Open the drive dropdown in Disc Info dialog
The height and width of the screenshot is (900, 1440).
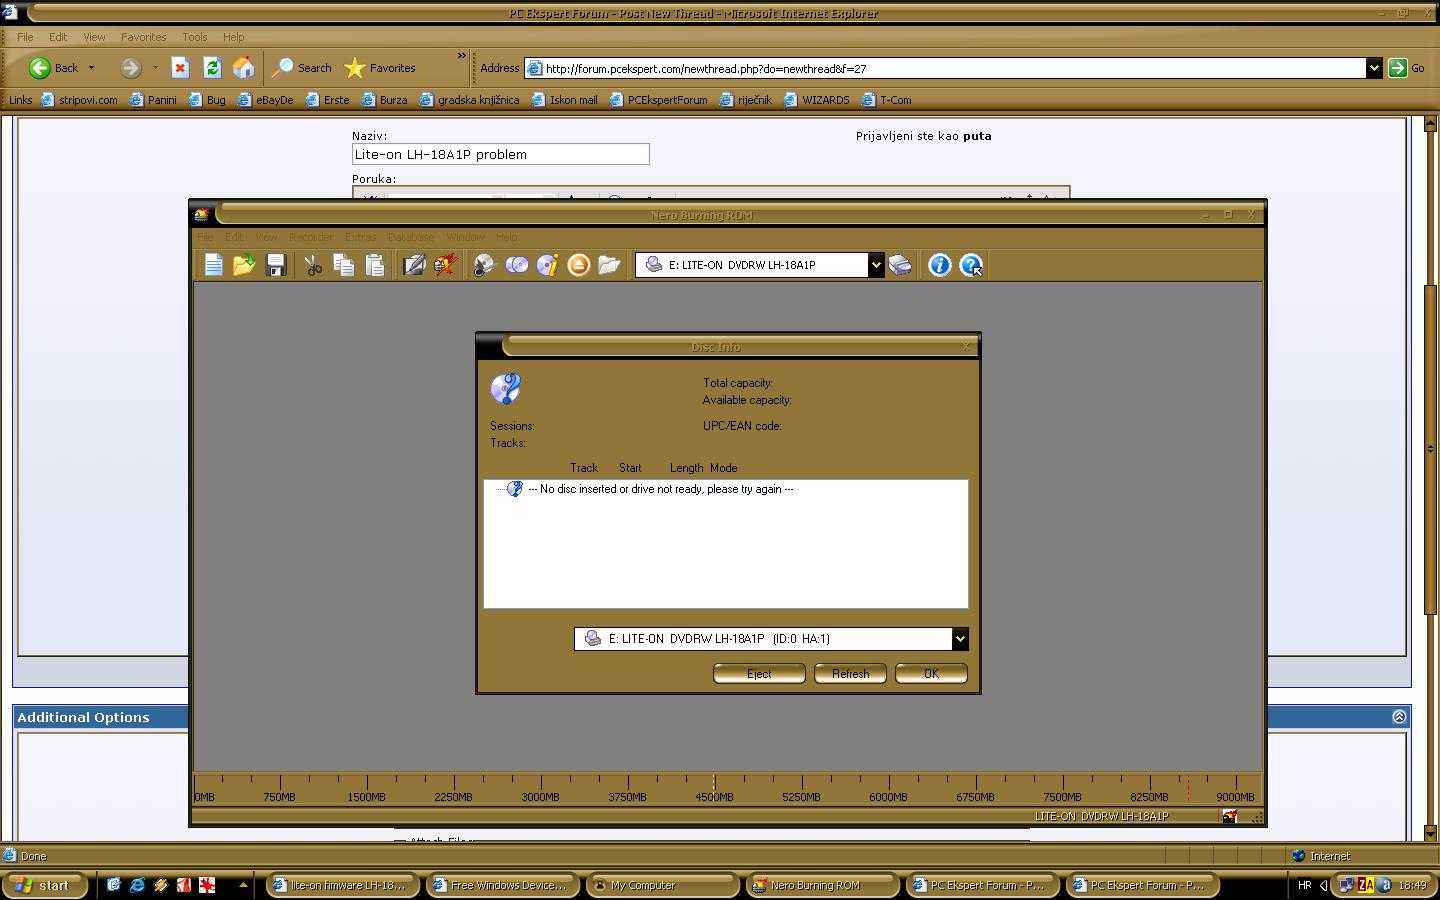pos(959,639)
